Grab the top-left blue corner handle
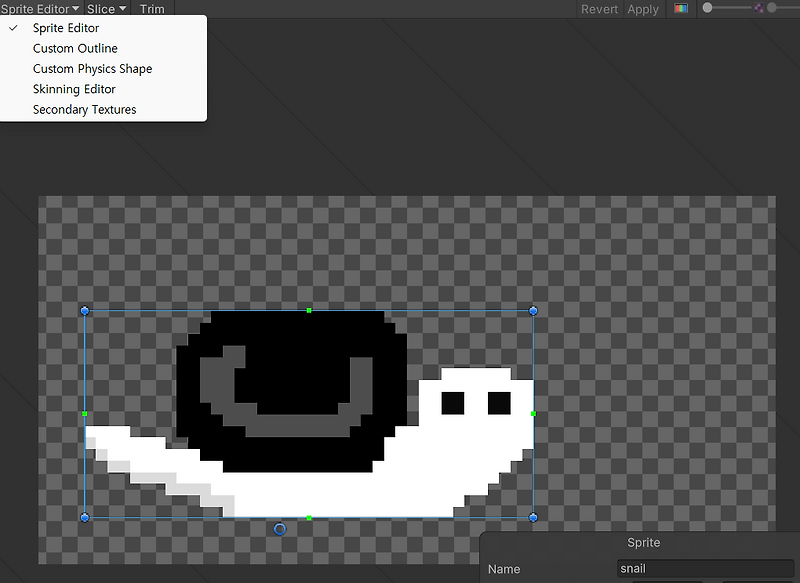 85,311
